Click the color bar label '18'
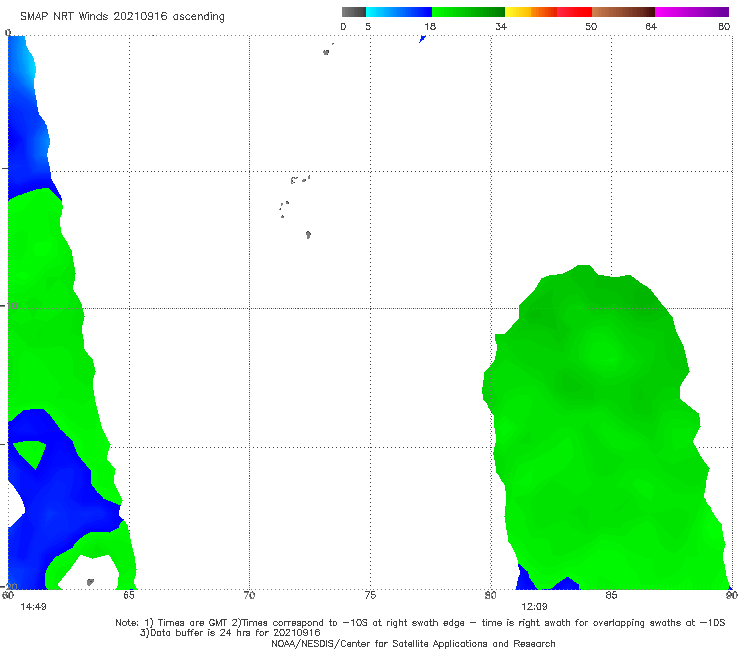740x650 pixels. click(430, 27)
